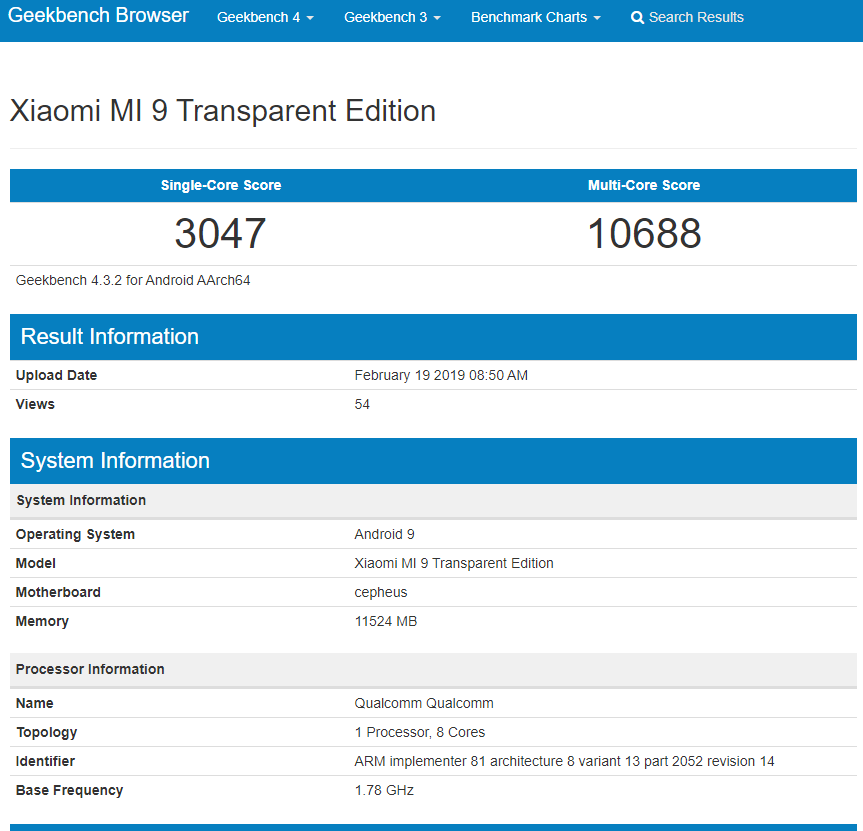This screenshot has height=831, width=863.
Task: Click the Xiaomi MI 9 Transparent Edition heading
Action: [223, 111]
